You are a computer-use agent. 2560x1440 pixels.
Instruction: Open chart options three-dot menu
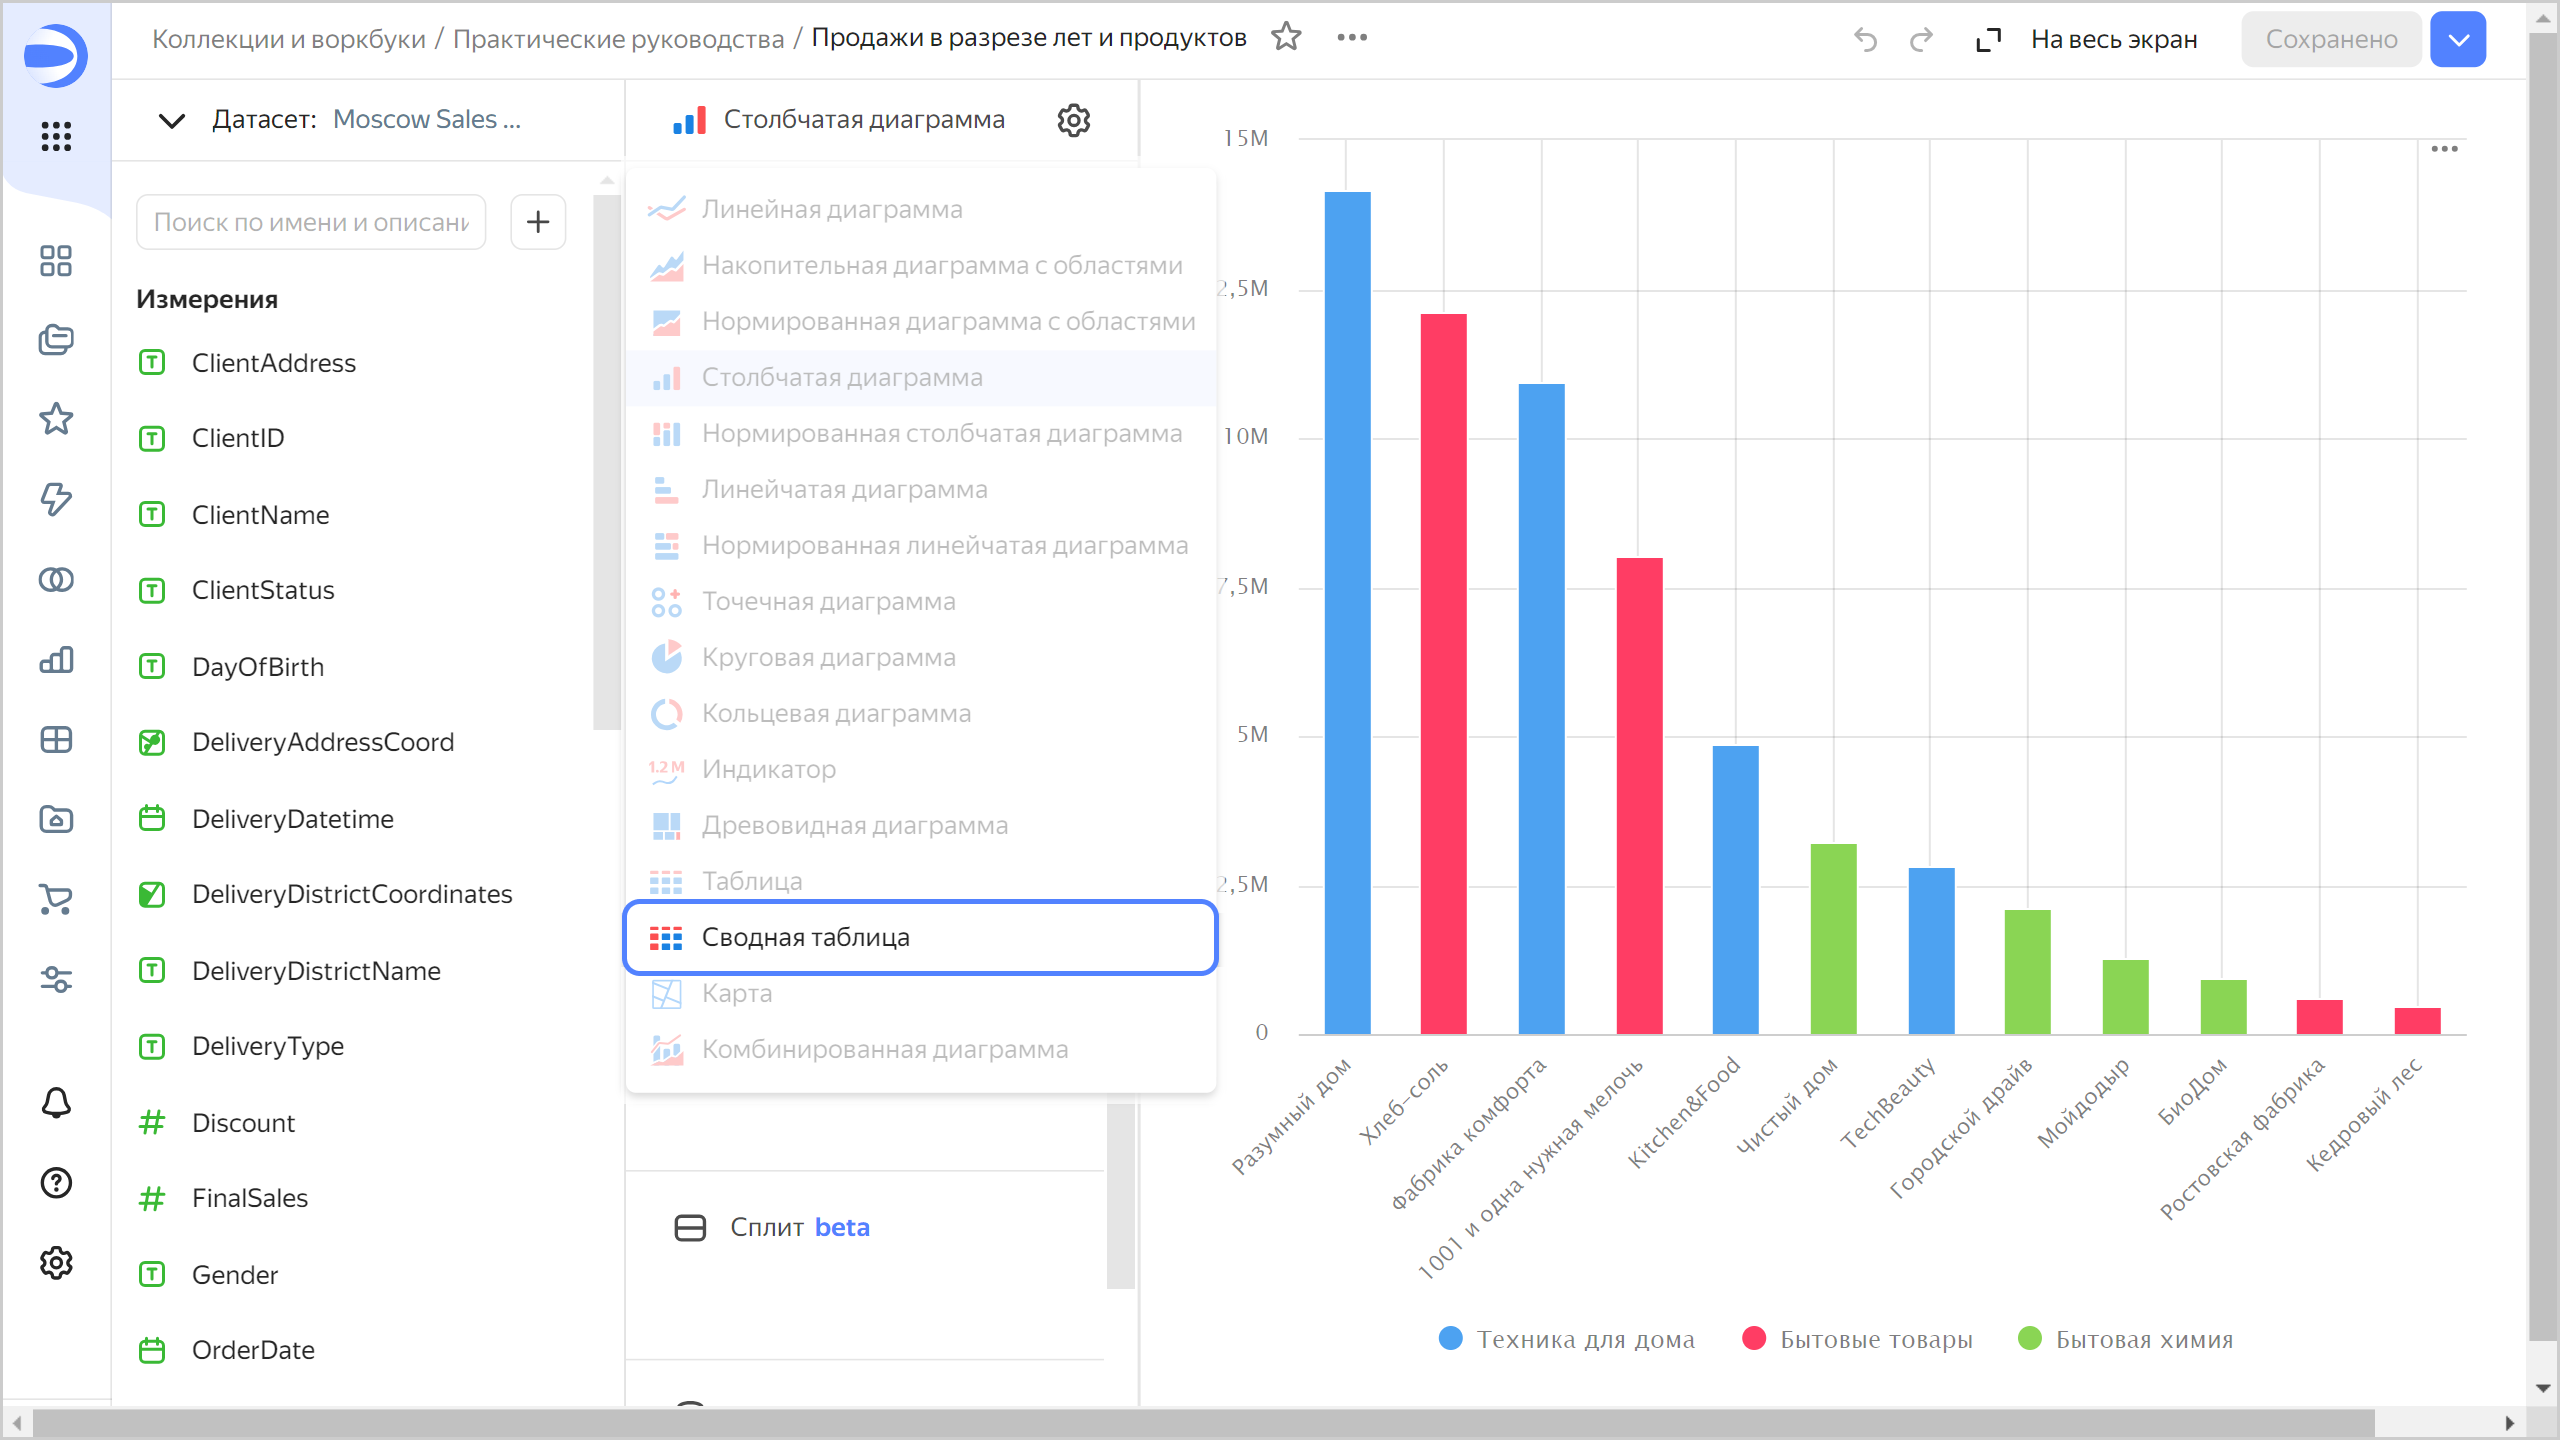point(2444,149)
